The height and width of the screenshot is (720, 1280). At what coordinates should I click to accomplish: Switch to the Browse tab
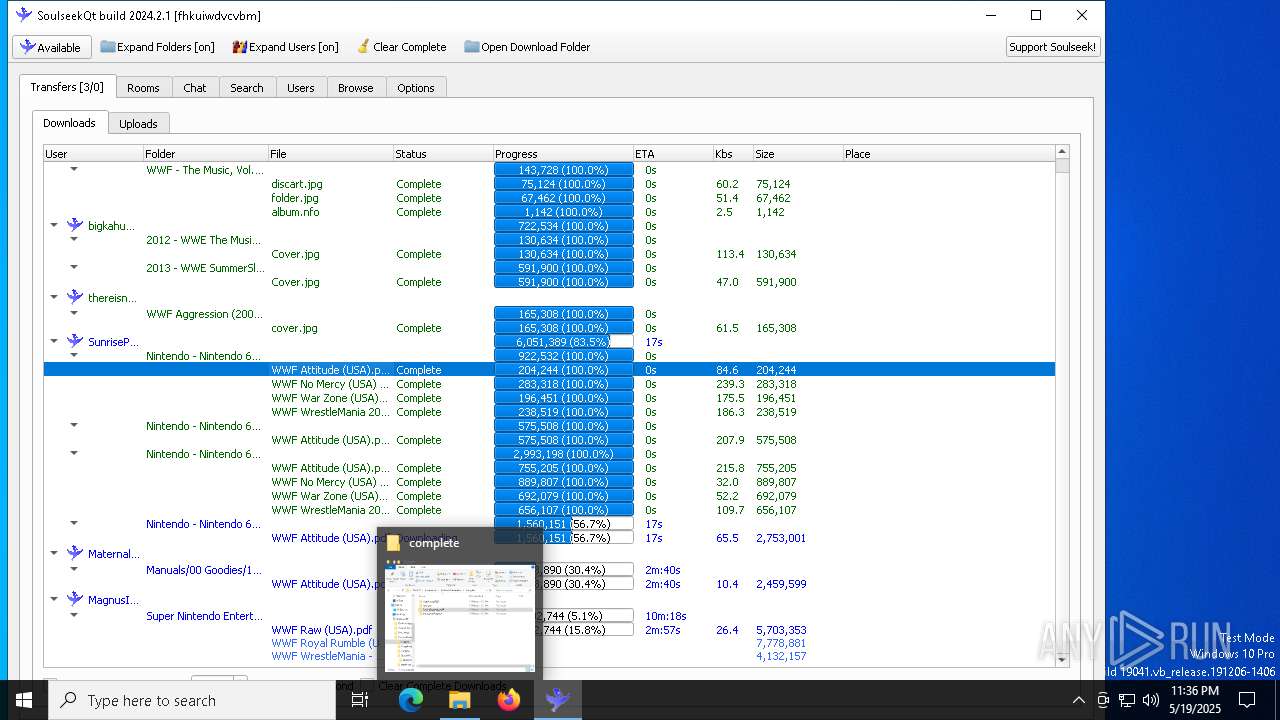(356, 88)
